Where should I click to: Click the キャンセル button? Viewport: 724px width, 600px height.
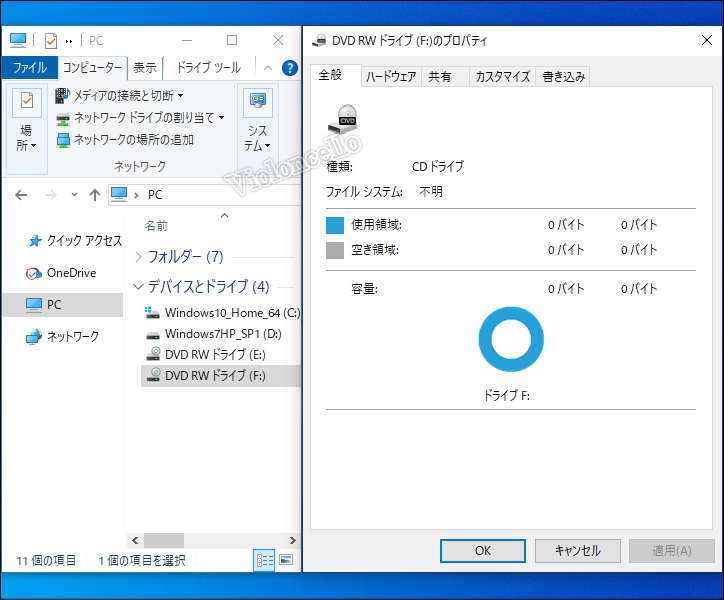[x=577, y=551]
